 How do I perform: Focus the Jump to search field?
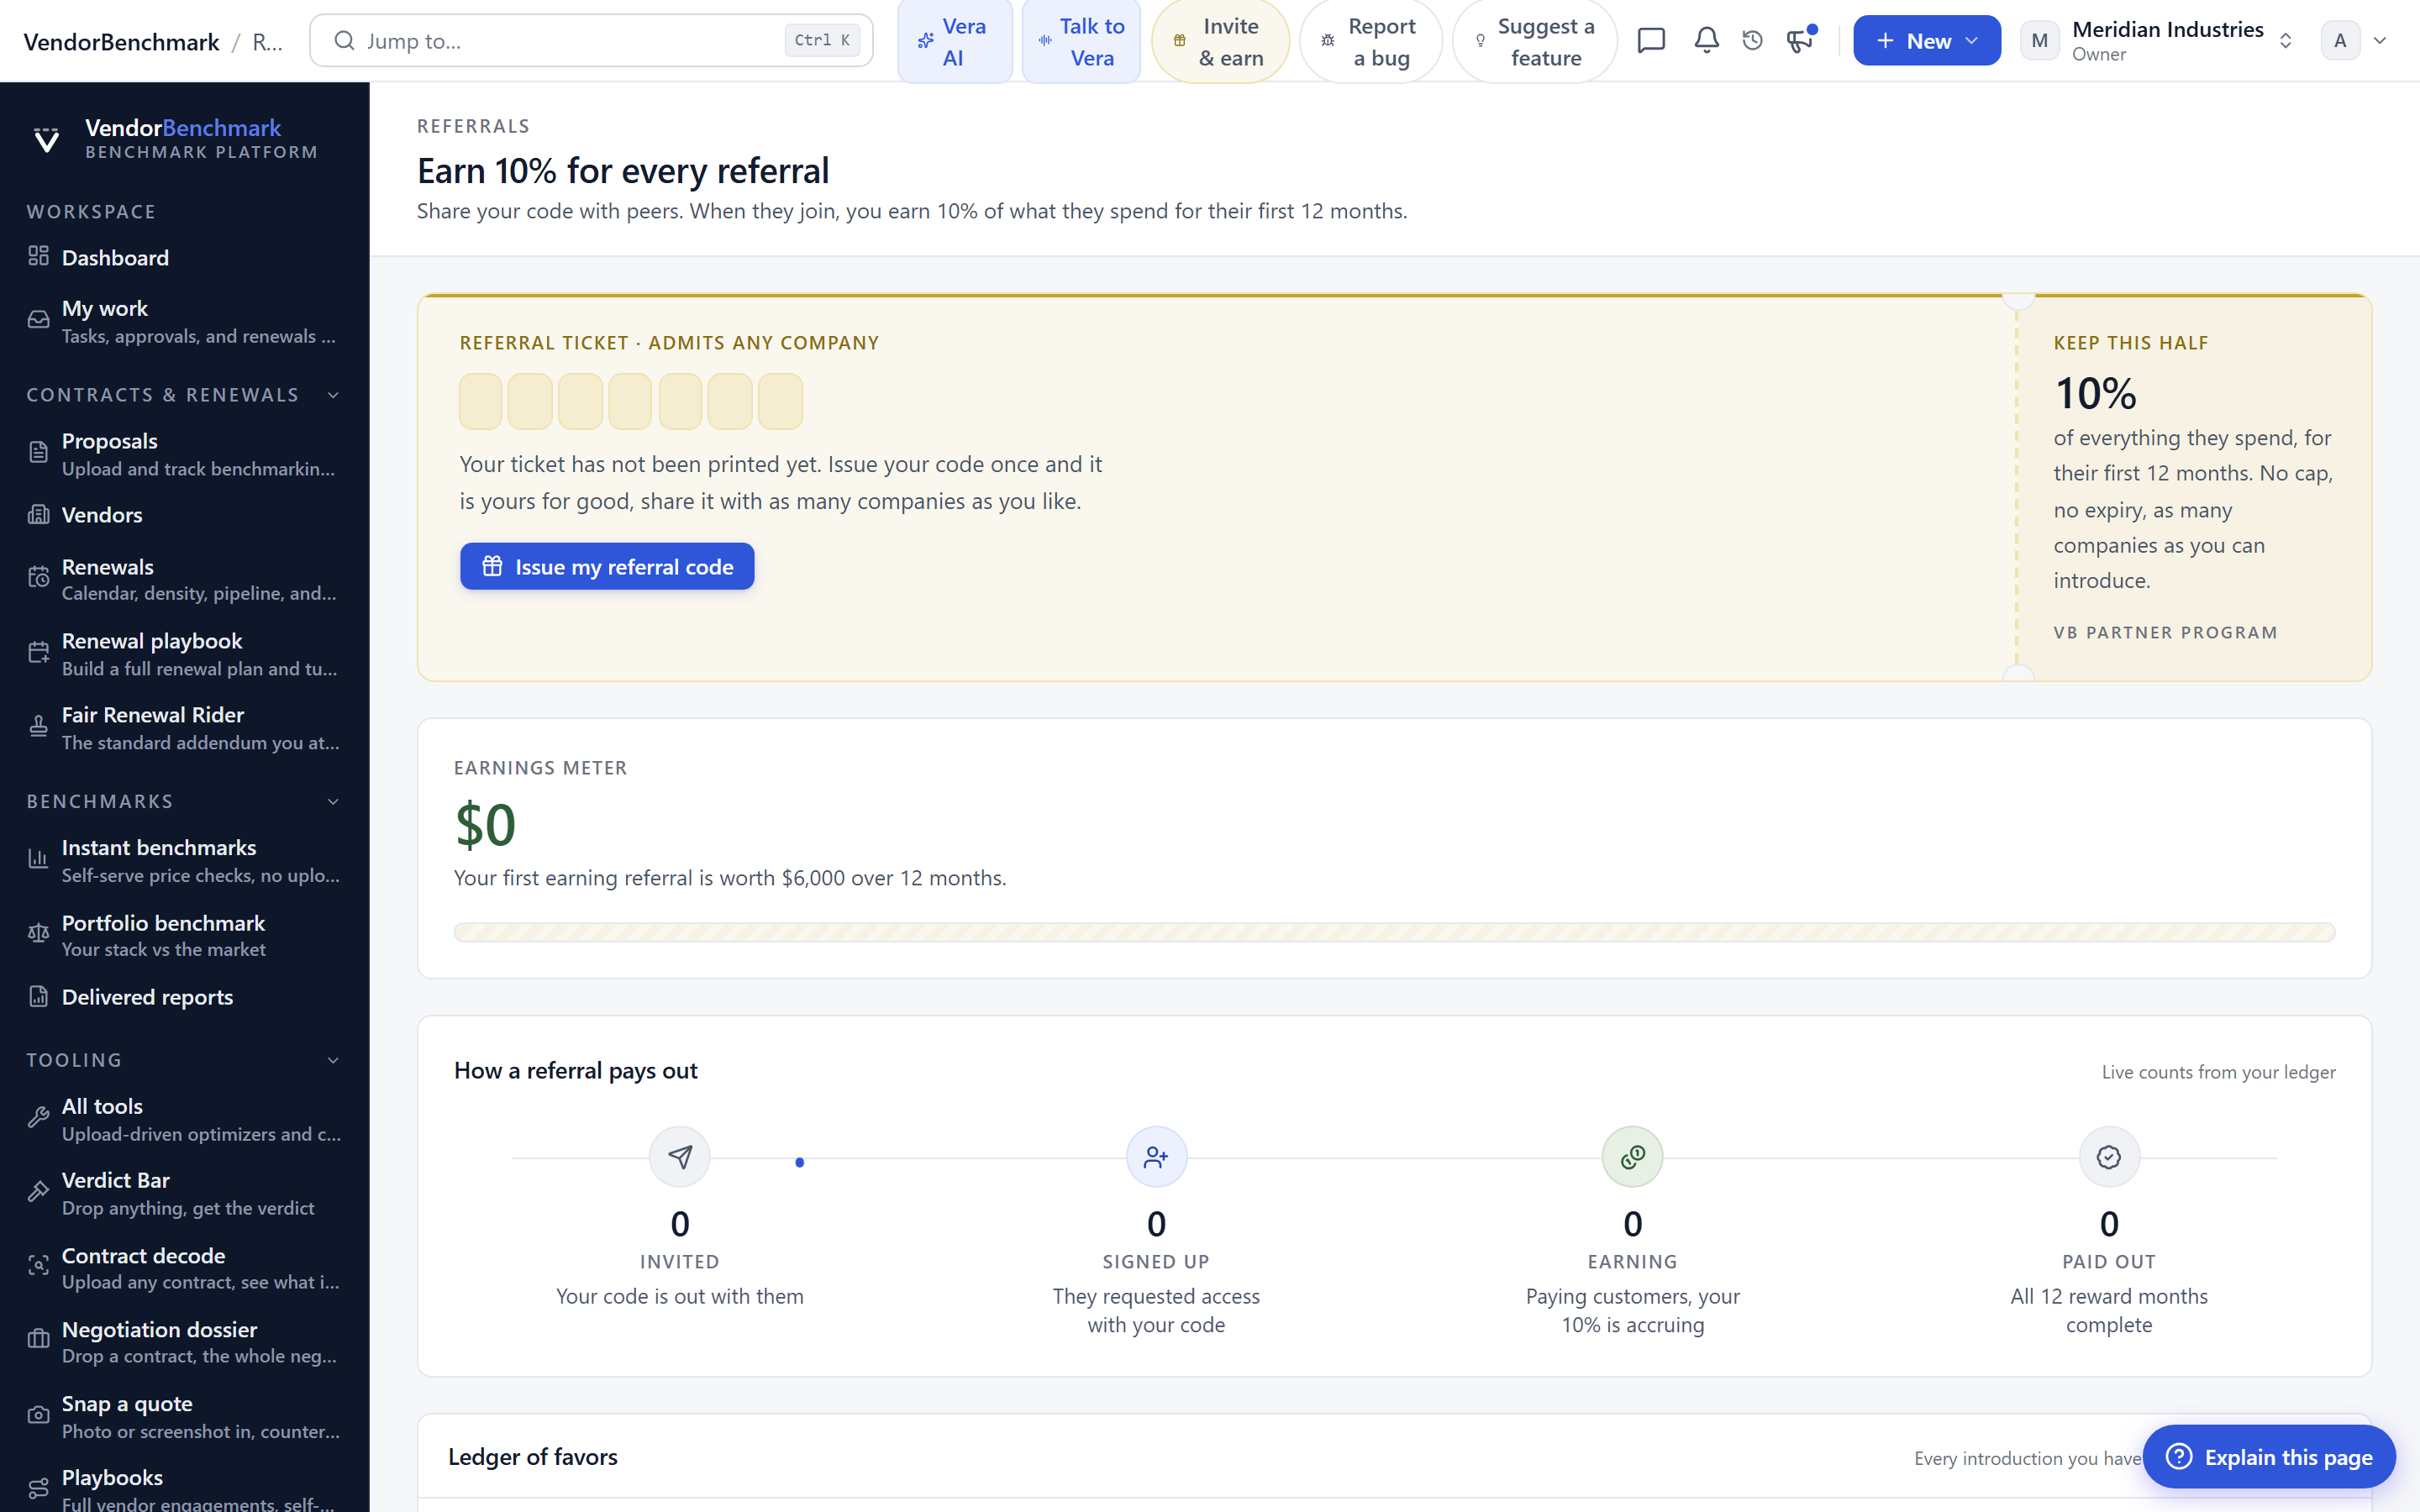click(591, 41)
